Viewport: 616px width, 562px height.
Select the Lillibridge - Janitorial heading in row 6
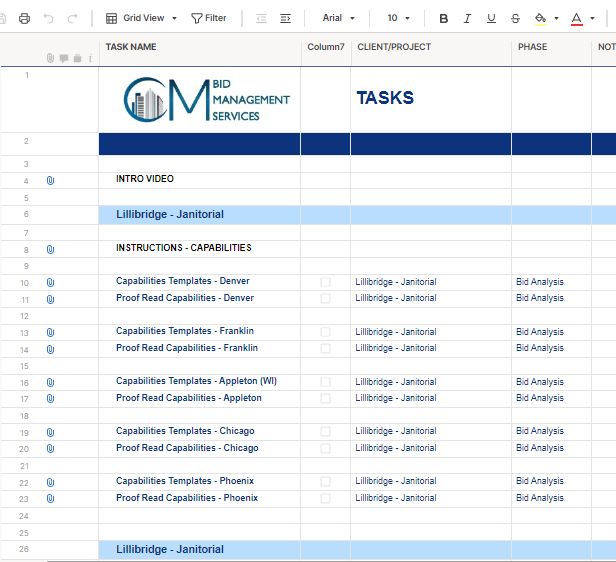(x=200, y=215)
